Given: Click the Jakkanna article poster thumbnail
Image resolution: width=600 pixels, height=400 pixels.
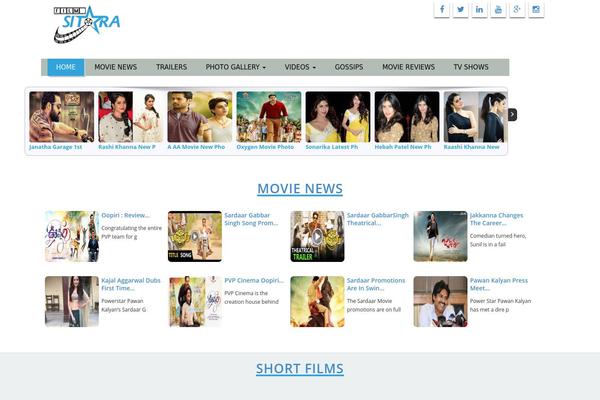Looking at the screenshot, I should [x=440, y=236].
